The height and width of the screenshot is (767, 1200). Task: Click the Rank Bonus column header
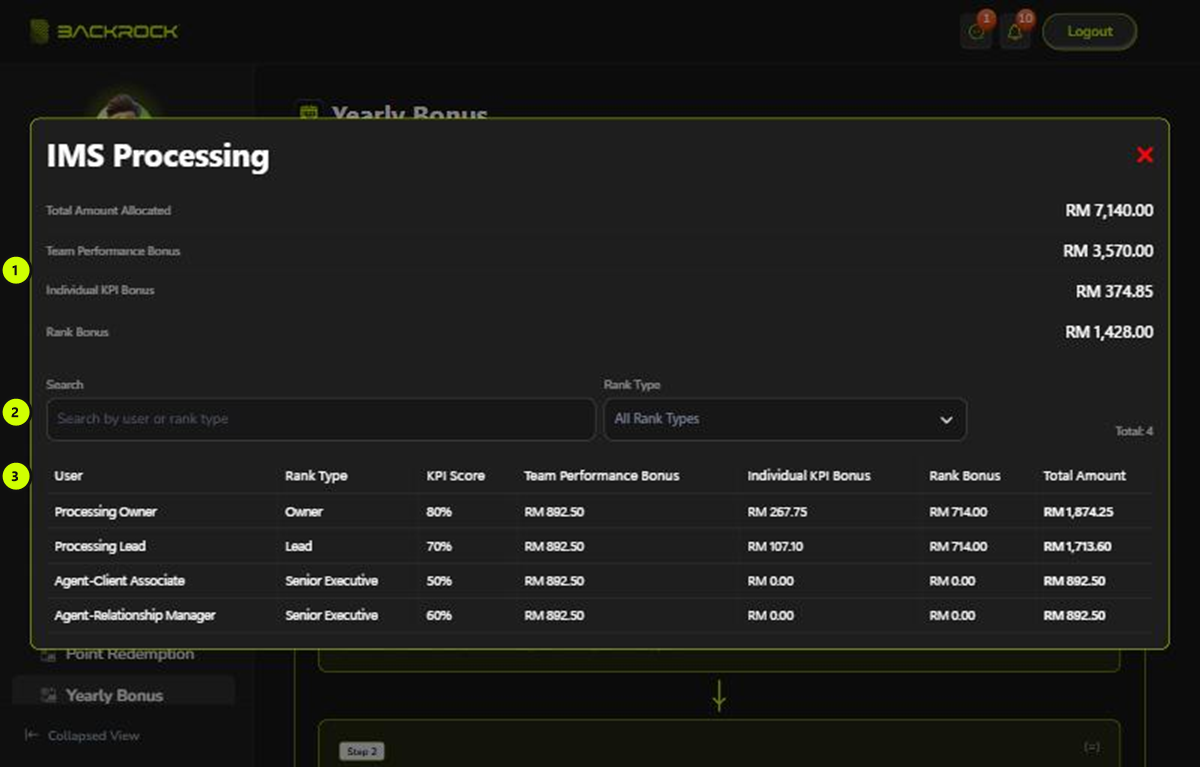tap(965, 476)
